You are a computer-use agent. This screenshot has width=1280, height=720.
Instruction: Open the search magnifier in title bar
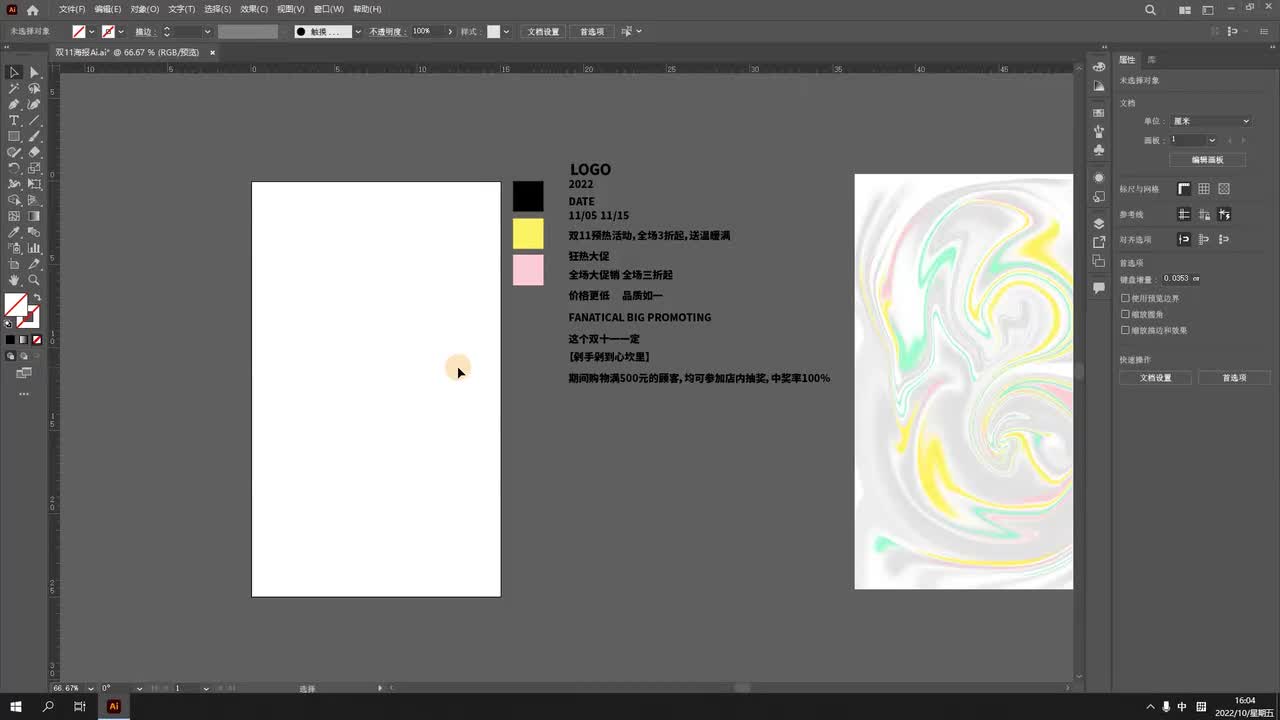(1150, 10)
